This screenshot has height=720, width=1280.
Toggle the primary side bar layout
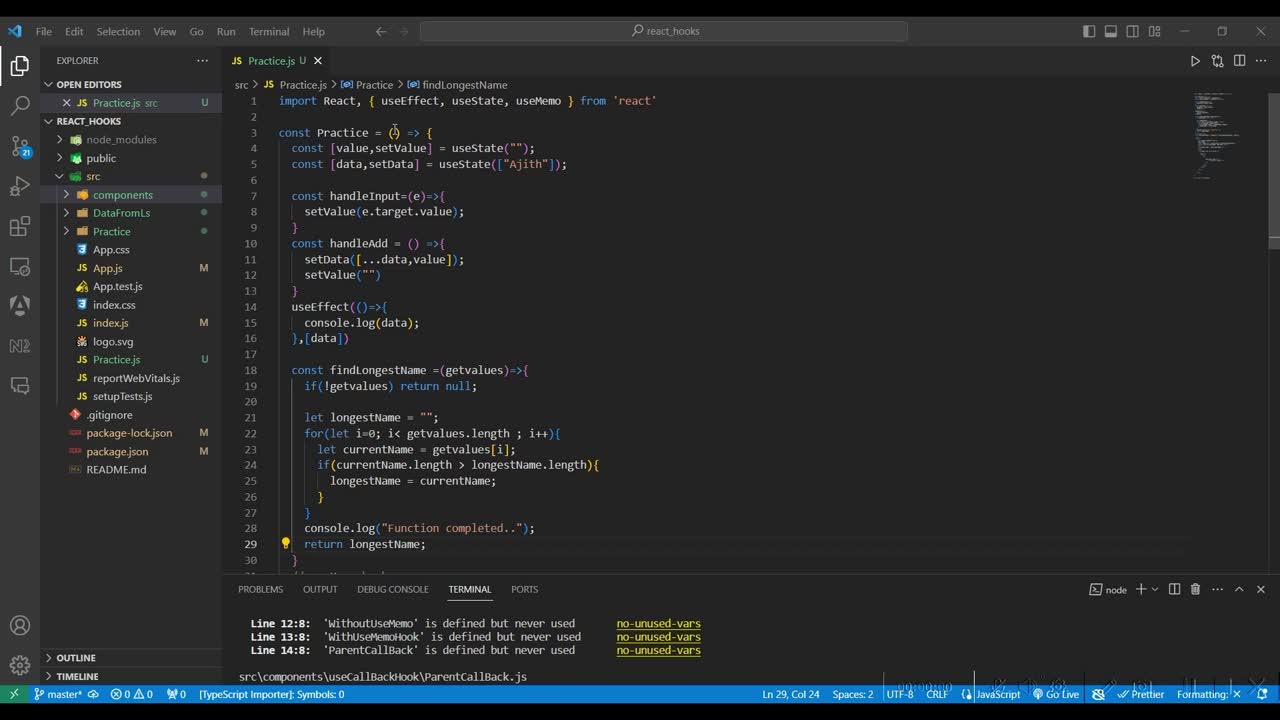1089,31
